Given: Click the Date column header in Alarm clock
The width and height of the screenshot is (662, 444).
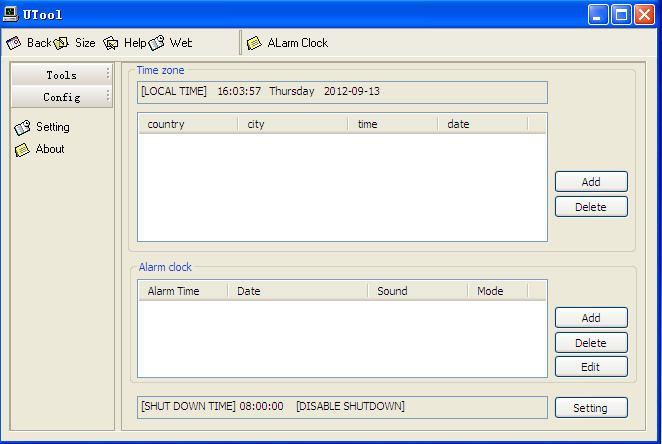Looking at the screenshot, I should [298, 291].
